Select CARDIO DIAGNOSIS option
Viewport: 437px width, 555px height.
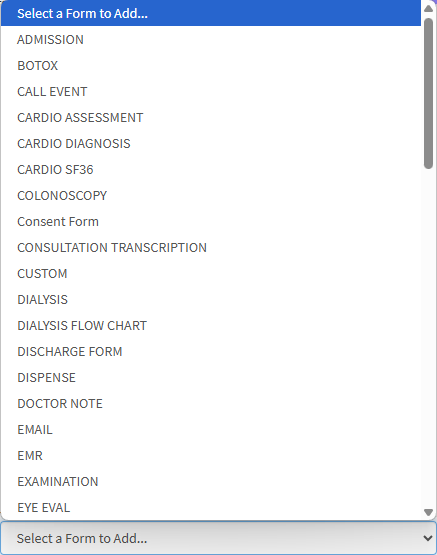coord(211,143)
